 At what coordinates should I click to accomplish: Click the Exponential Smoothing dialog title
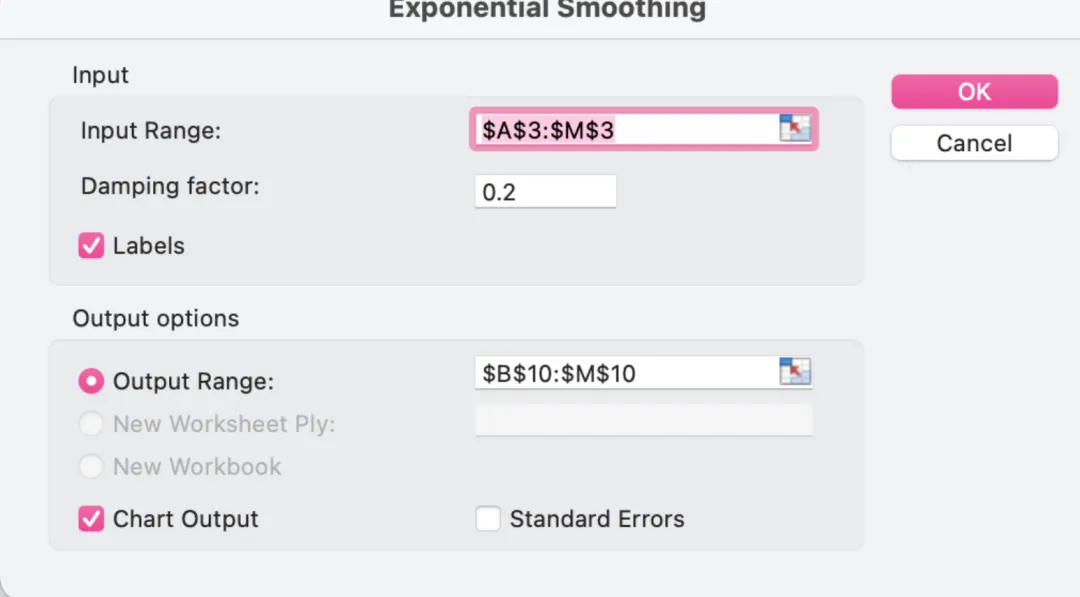click(547, 11)
